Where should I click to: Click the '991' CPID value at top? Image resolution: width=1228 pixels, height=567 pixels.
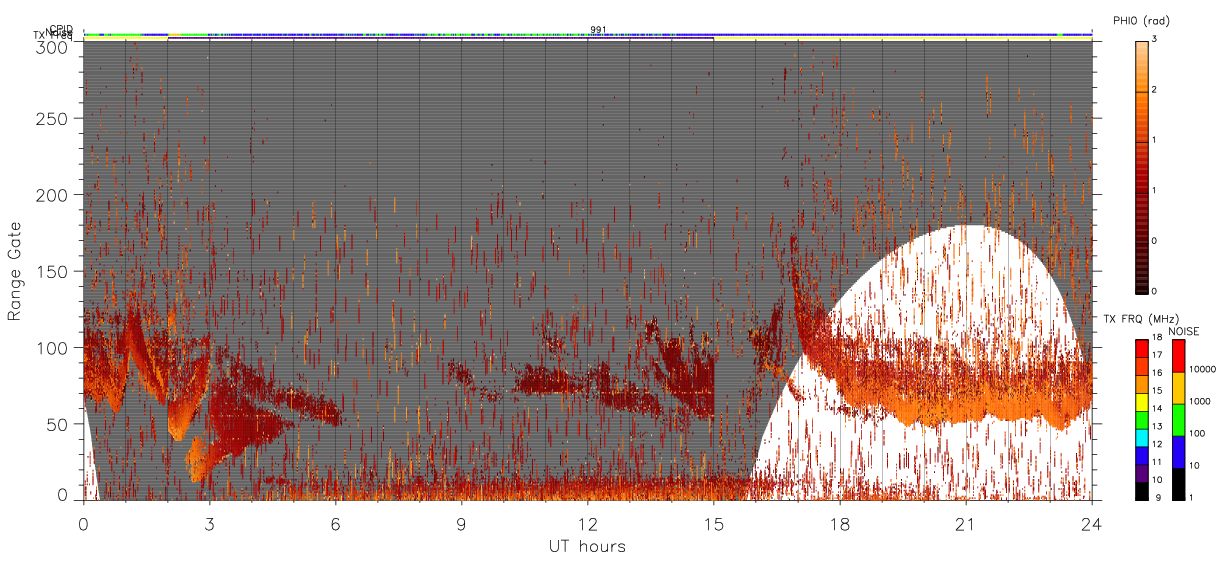598,30
